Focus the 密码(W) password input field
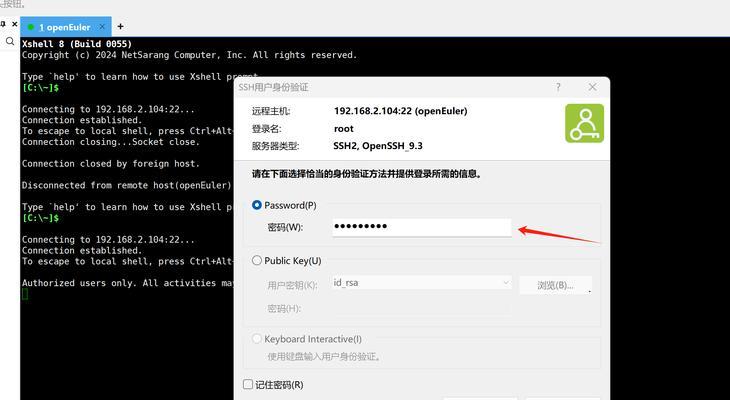The height and width of the screenshot is (400, 730). click(422, 227)
